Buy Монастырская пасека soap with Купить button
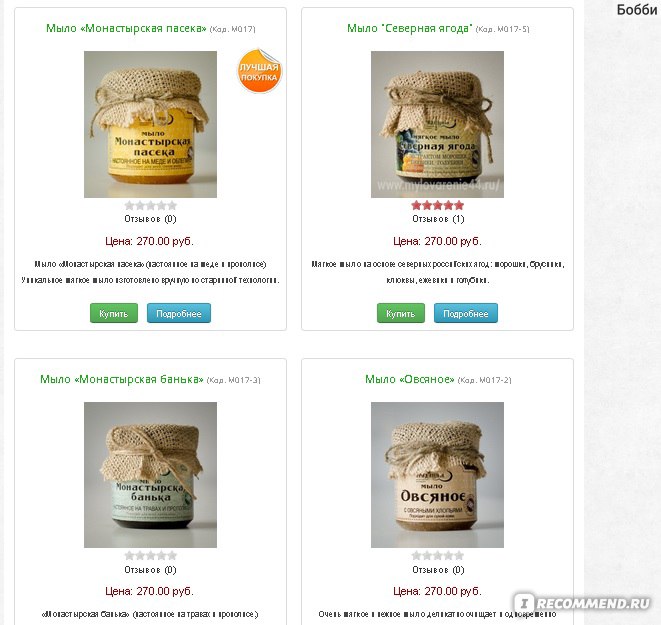 coord(114,313)
